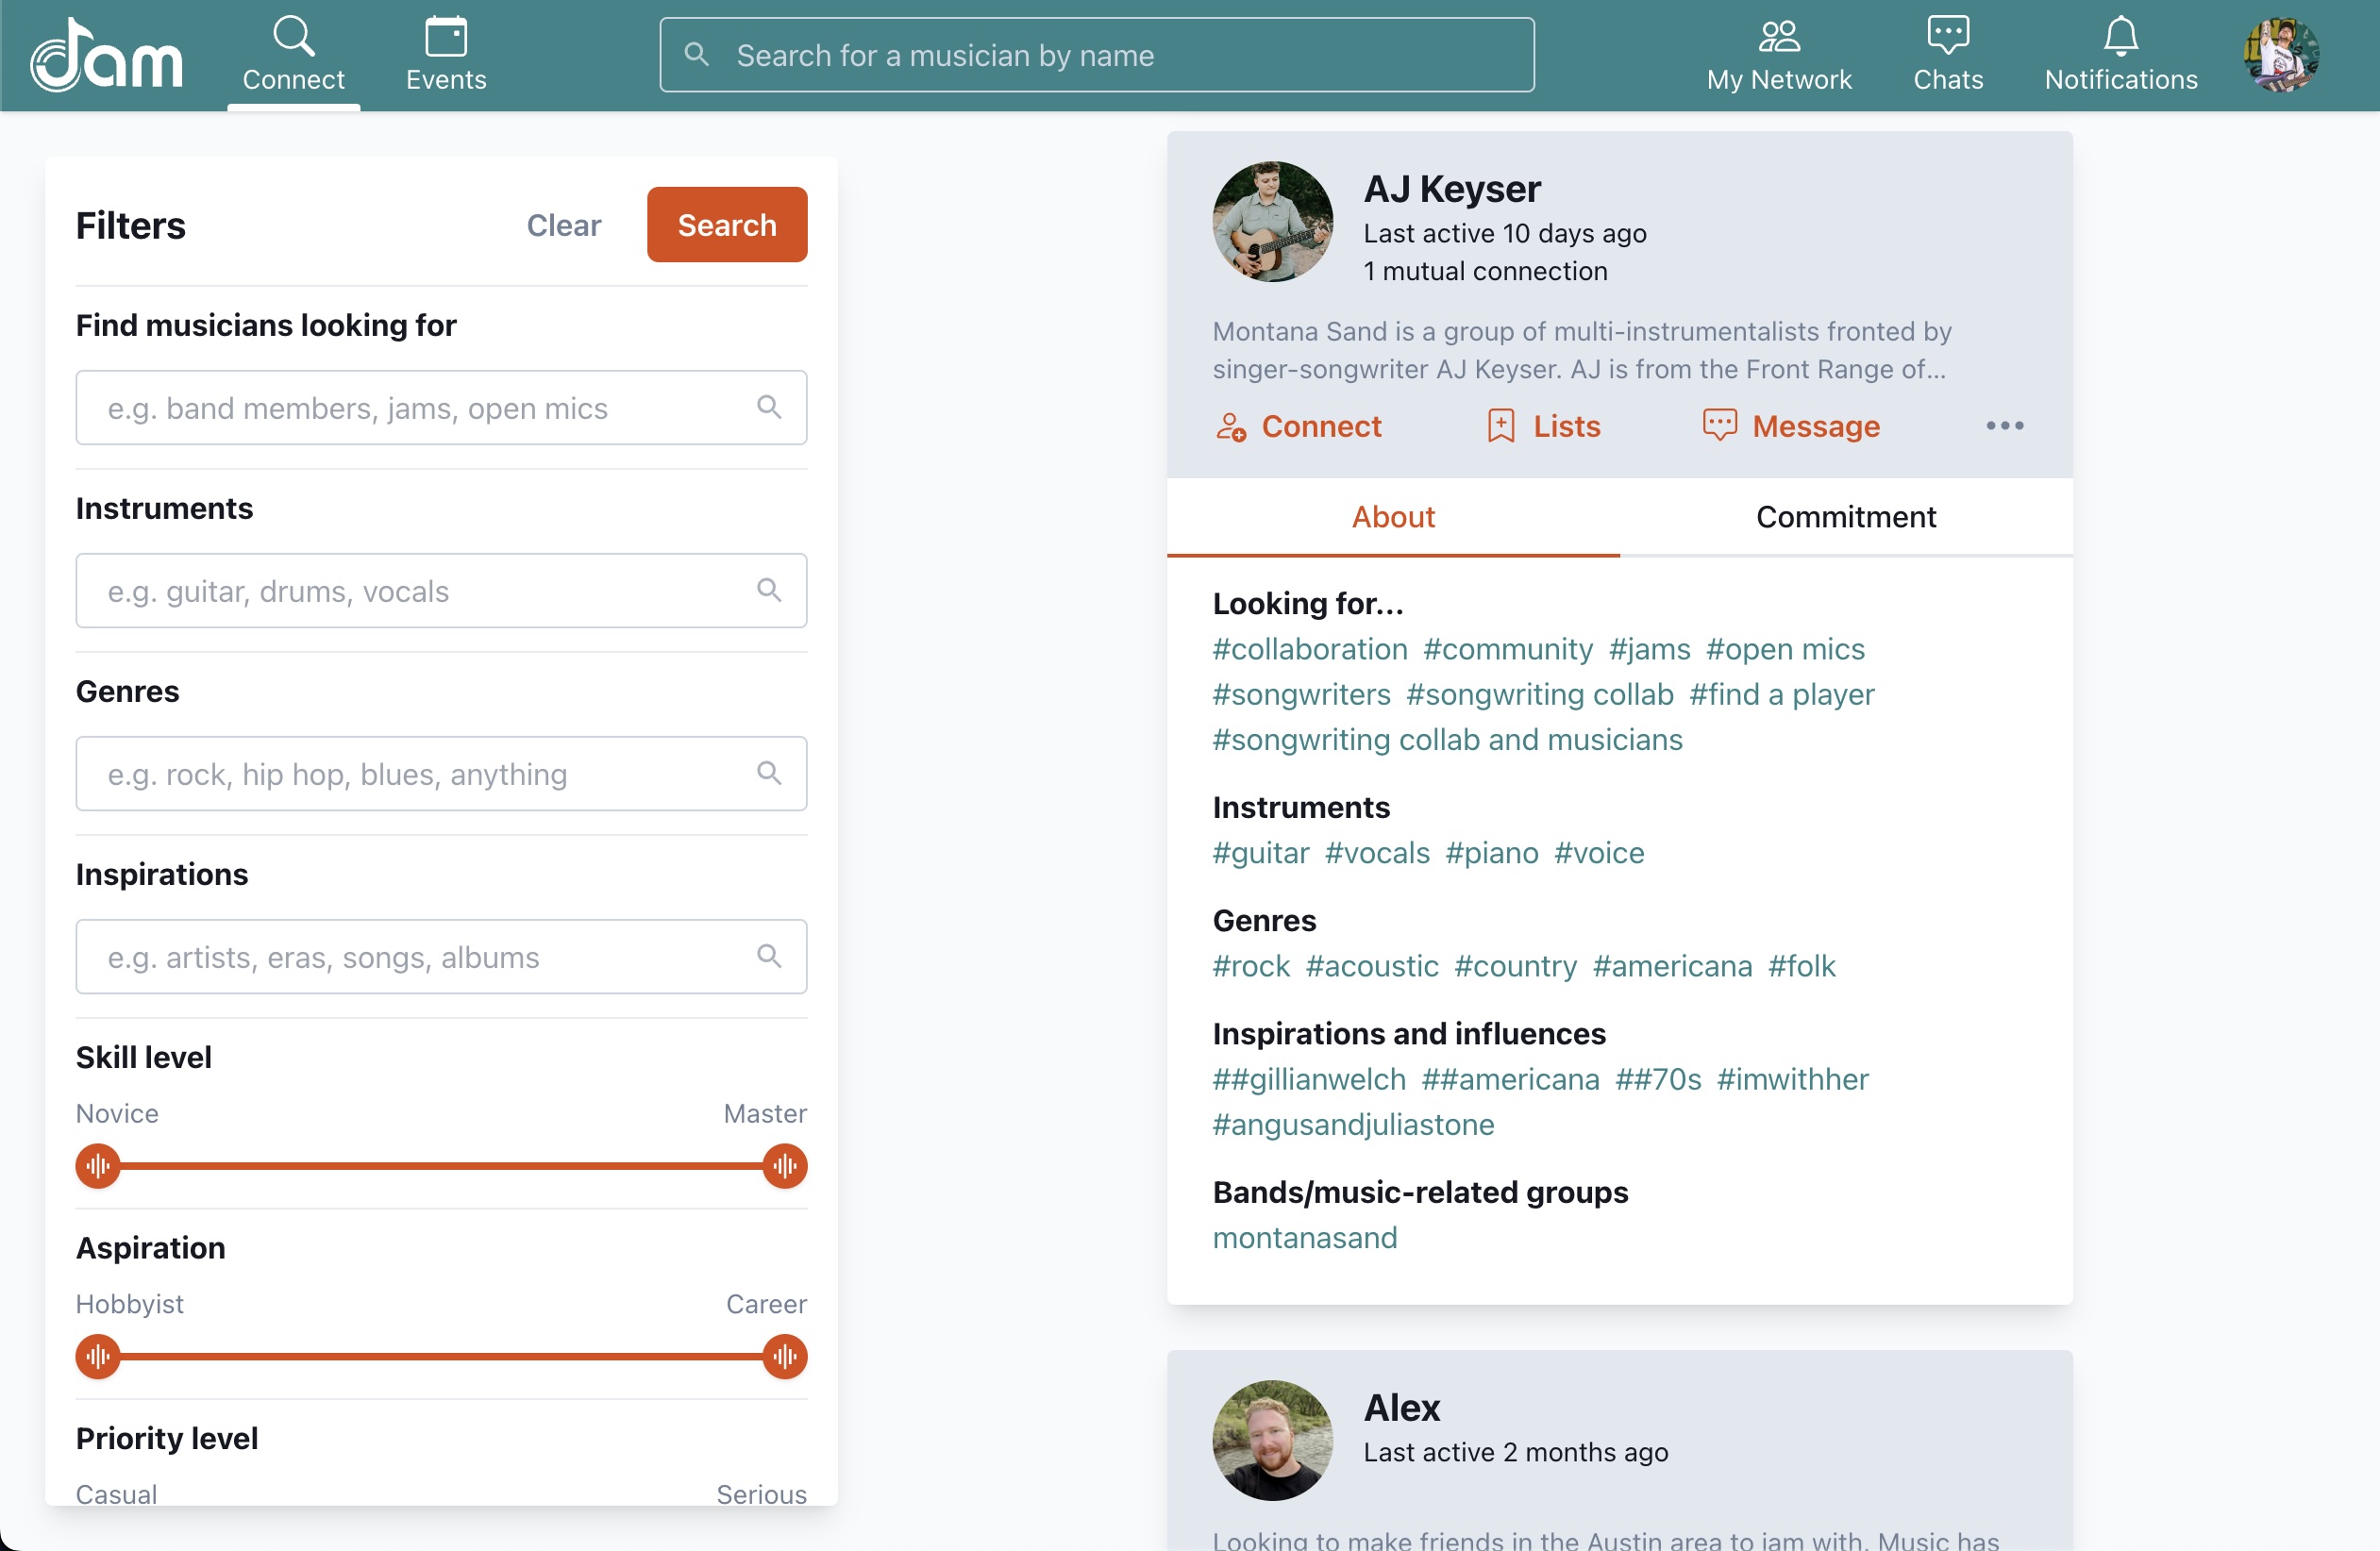Add AJ Keyser to Lists
The height and width of the screenshot is (1551, 2380).
coord(1545,426)
